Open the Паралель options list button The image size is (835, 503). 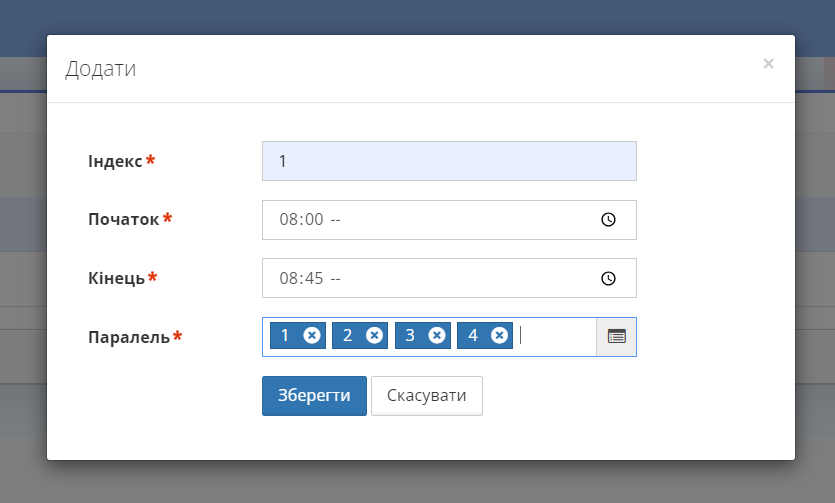(x=616, y=337)
